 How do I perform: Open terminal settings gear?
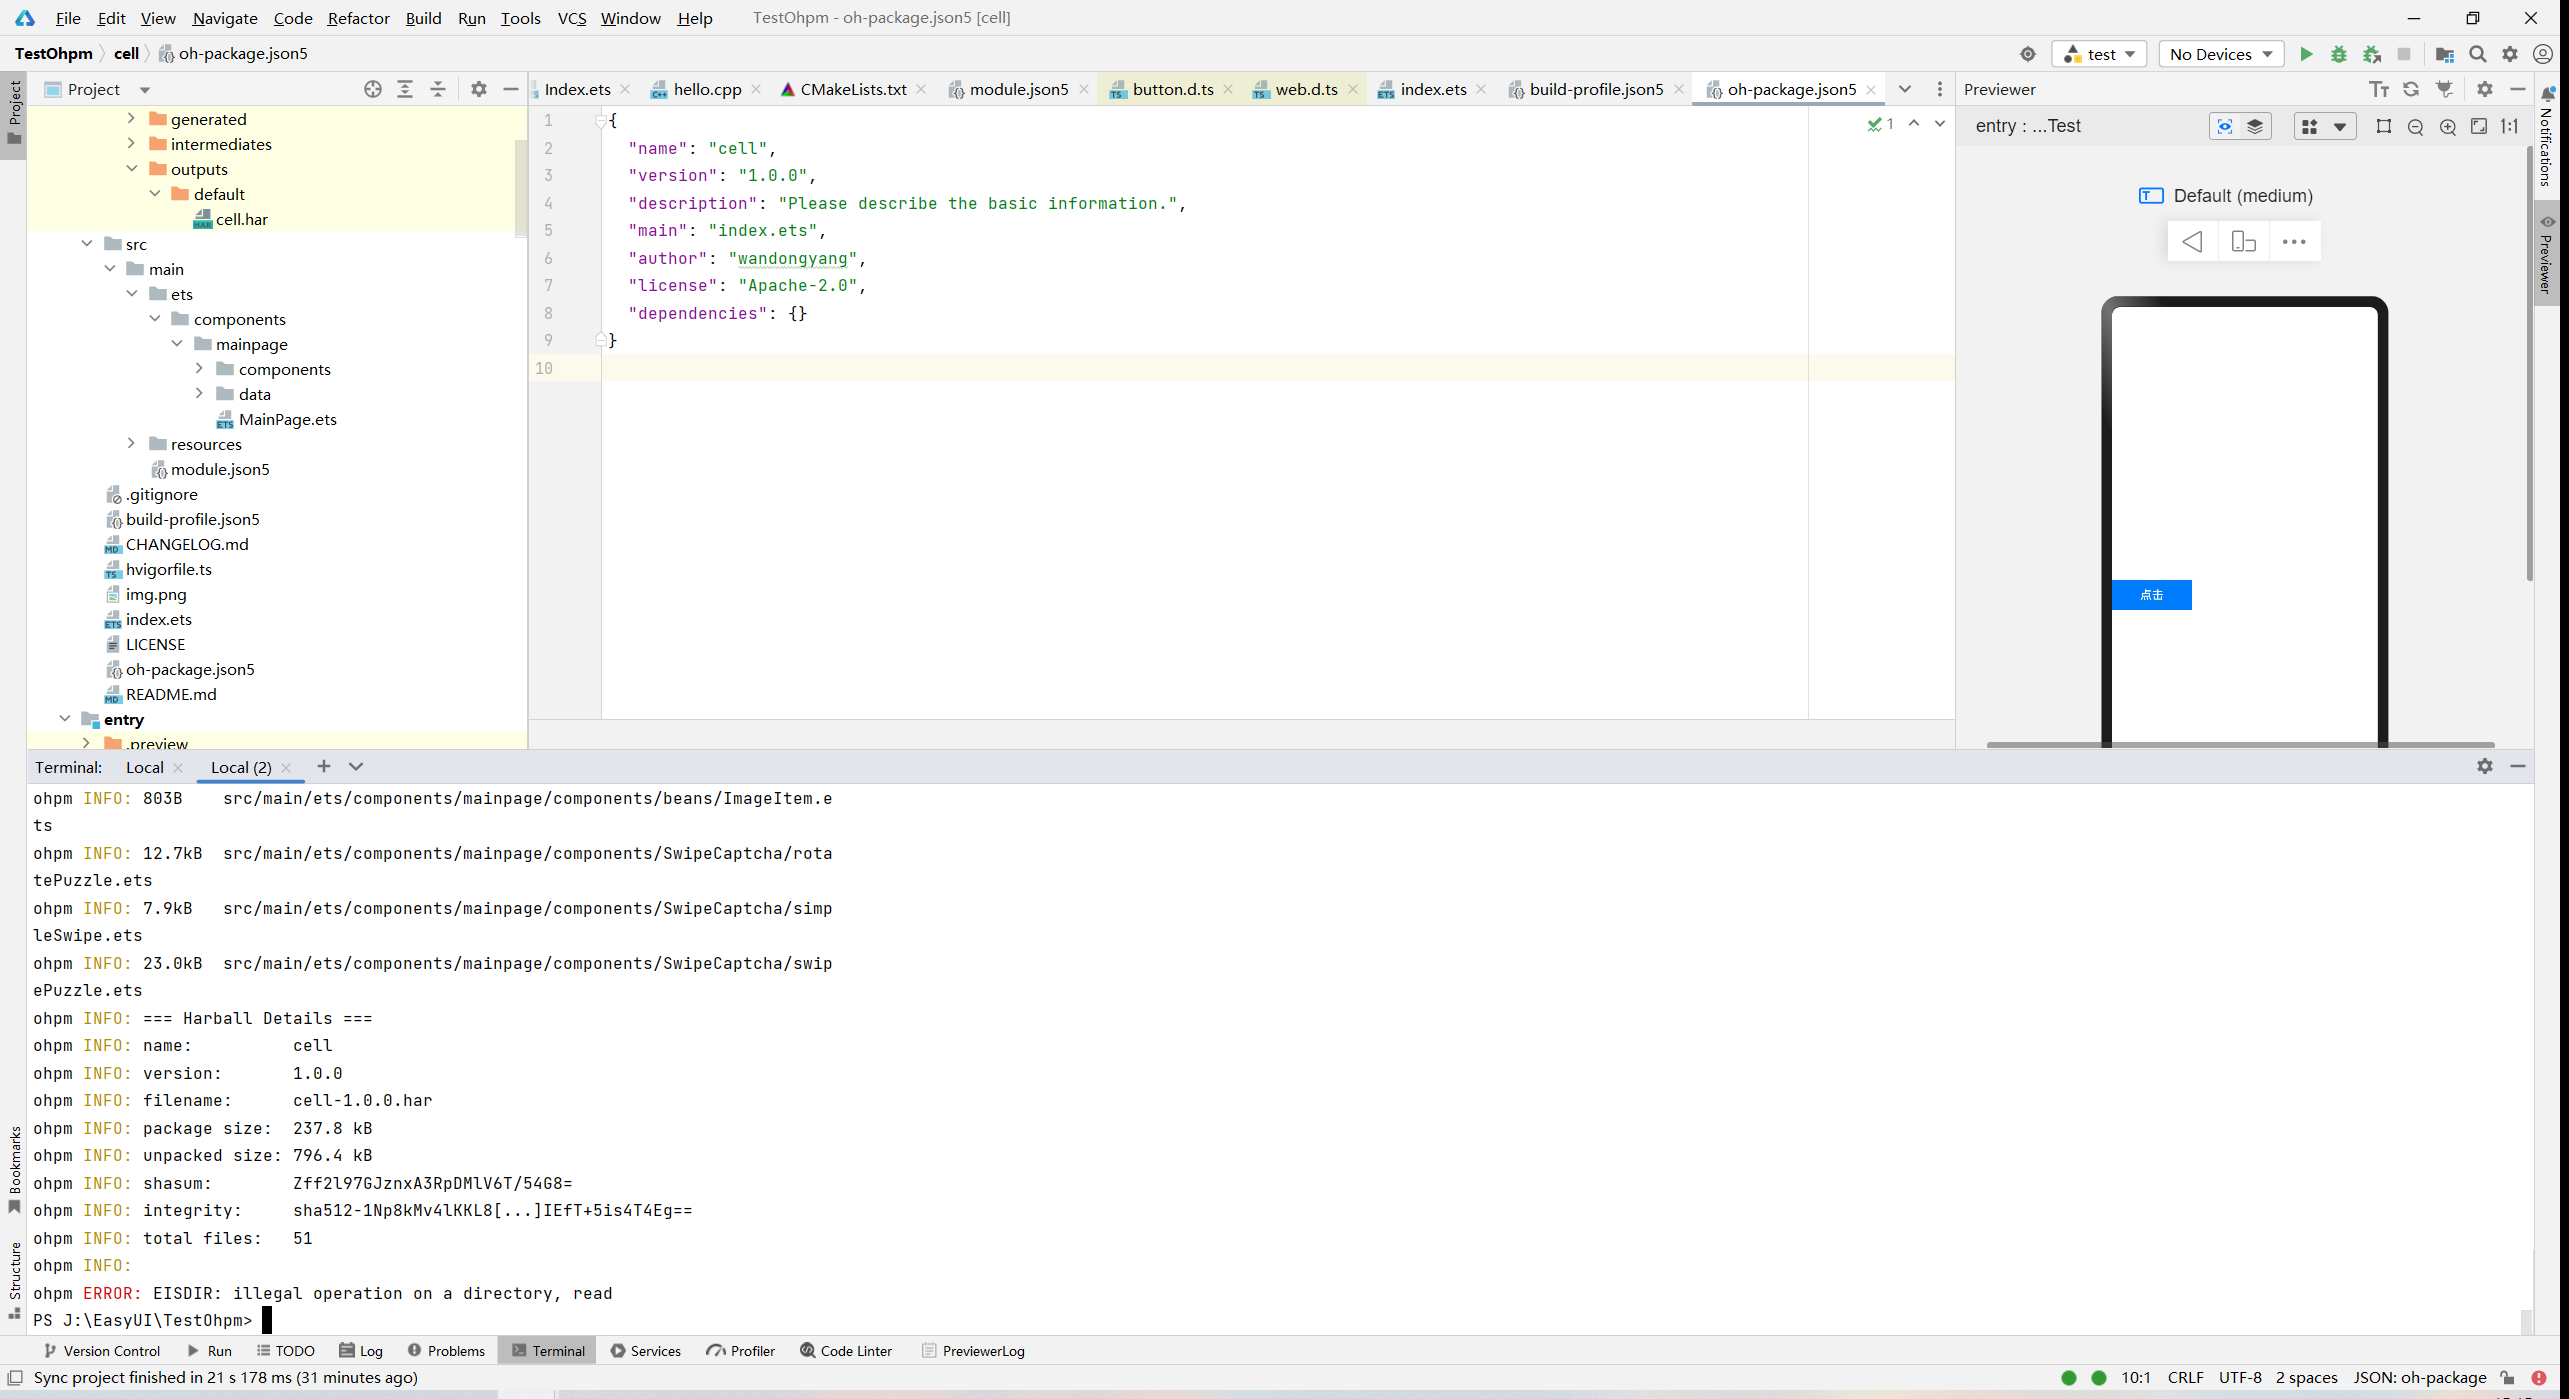point(2485,766)
